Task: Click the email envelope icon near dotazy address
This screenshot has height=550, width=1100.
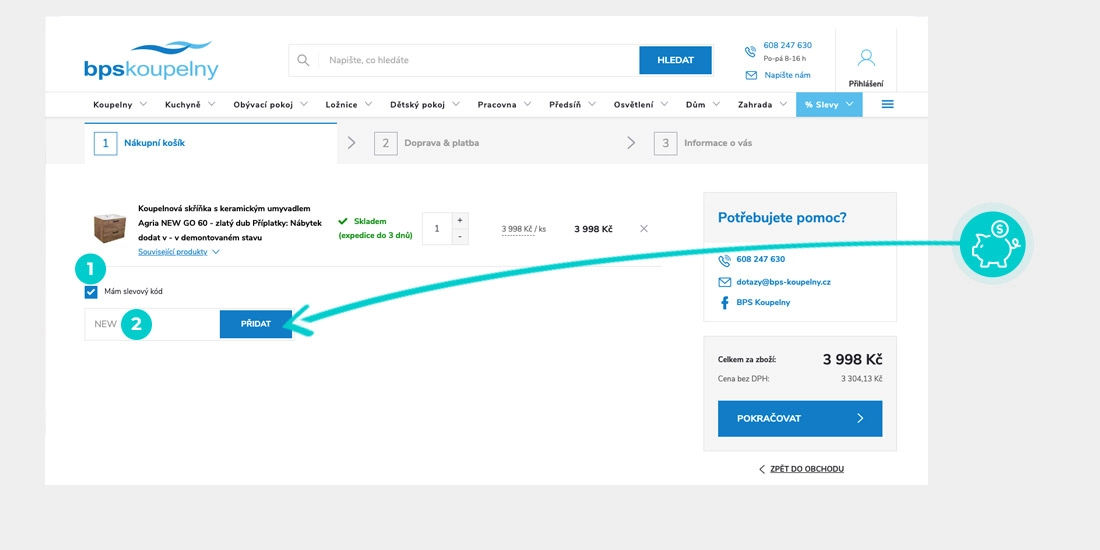Action: pyautogui.click(x=724, y=282)
